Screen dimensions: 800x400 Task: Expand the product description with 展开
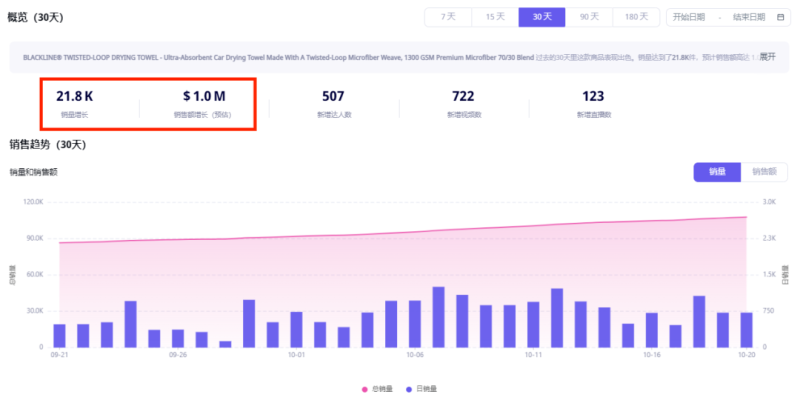click(767, 57)
